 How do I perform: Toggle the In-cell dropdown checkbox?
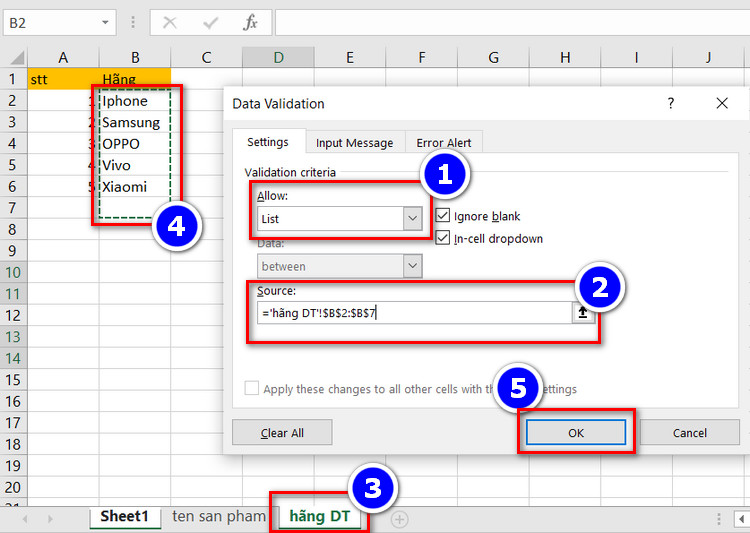point(442,238)
